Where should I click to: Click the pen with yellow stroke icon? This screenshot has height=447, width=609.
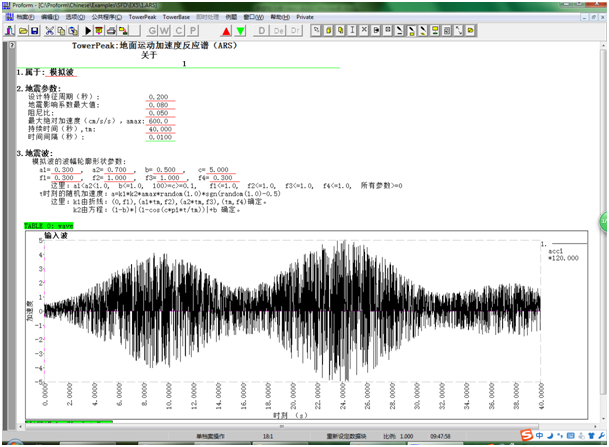pyautogui.click(x=423, y=30)
